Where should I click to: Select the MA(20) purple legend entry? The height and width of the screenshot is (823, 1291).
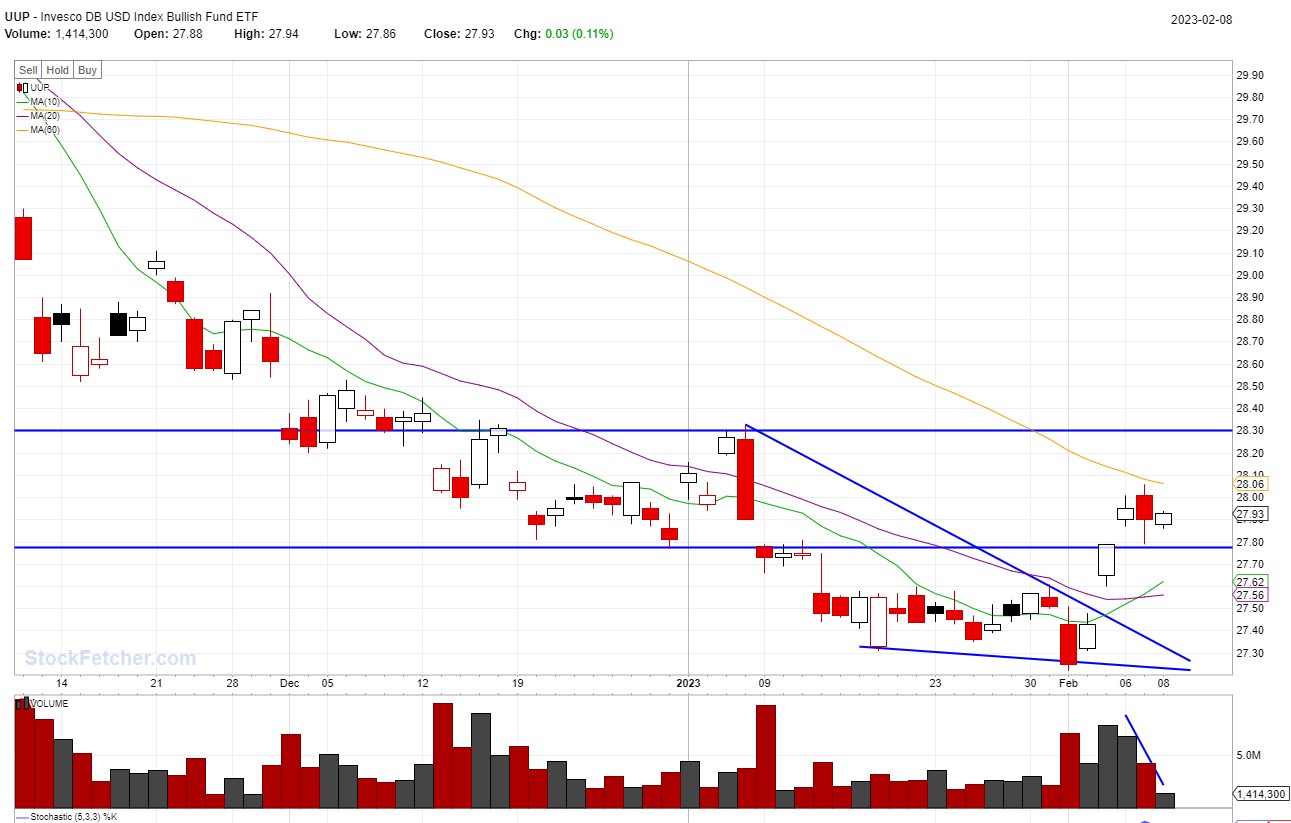pyautogui.click(x=37, y=116)
